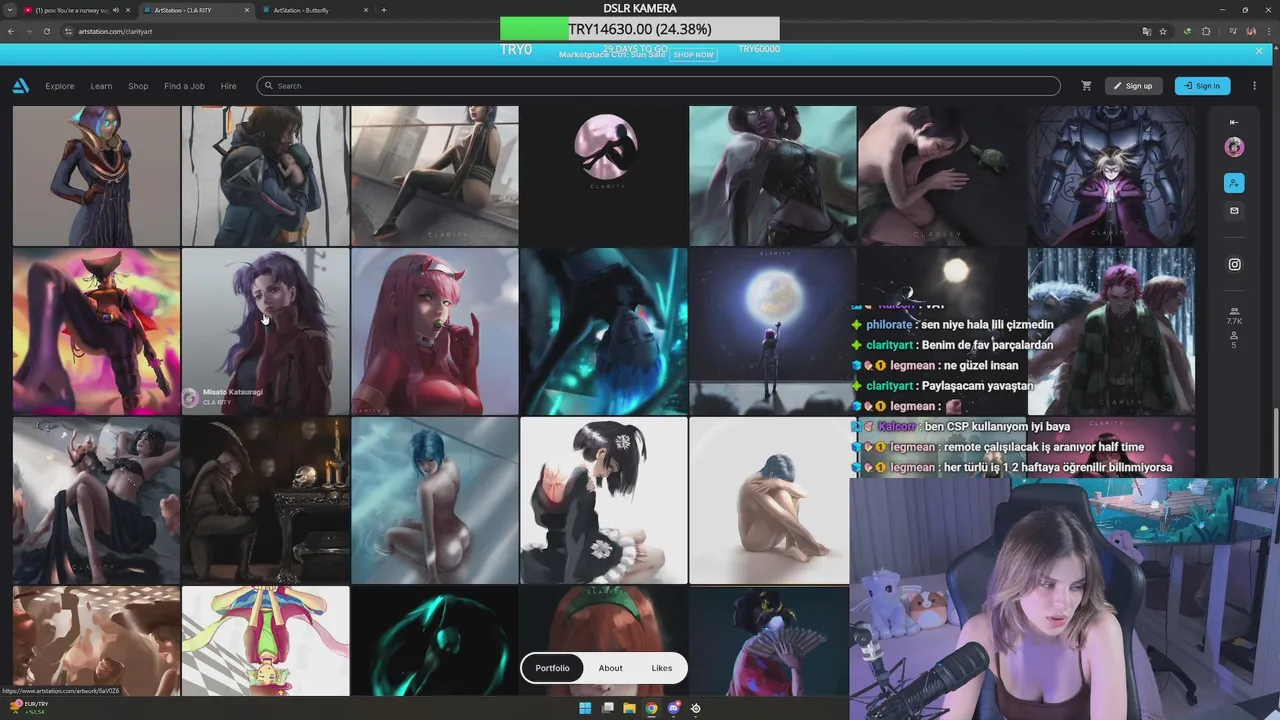
Task: Open the translate page icon
Action: pos(1146,31)
